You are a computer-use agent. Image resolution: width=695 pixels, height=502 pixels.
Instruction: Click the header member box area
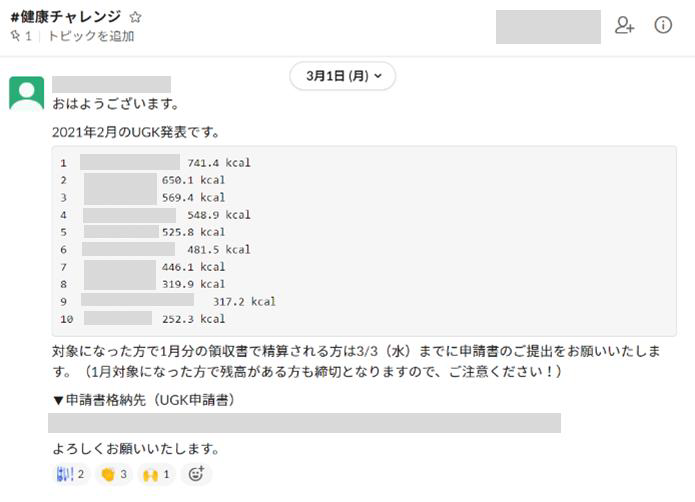[548, 27]
